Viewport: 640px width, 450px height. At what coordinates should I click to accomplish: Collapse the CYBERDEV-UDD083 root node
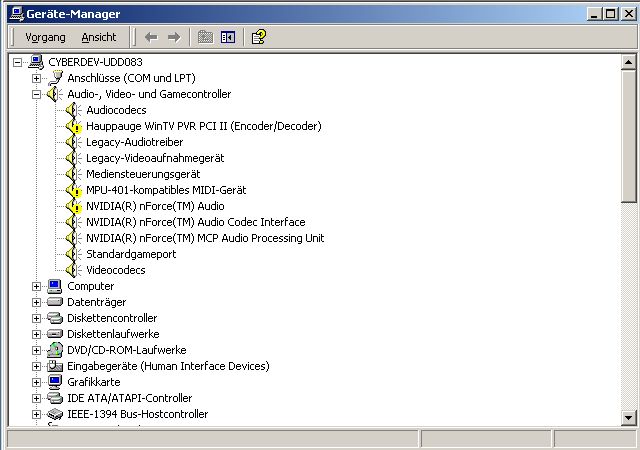(17, 62)
